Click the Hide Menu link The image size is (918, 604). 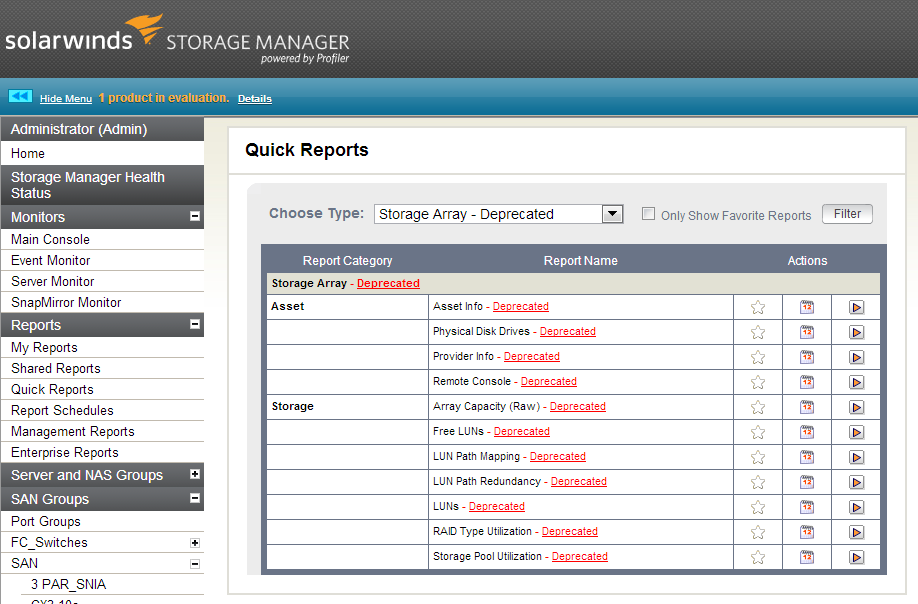tap(66, 99)
